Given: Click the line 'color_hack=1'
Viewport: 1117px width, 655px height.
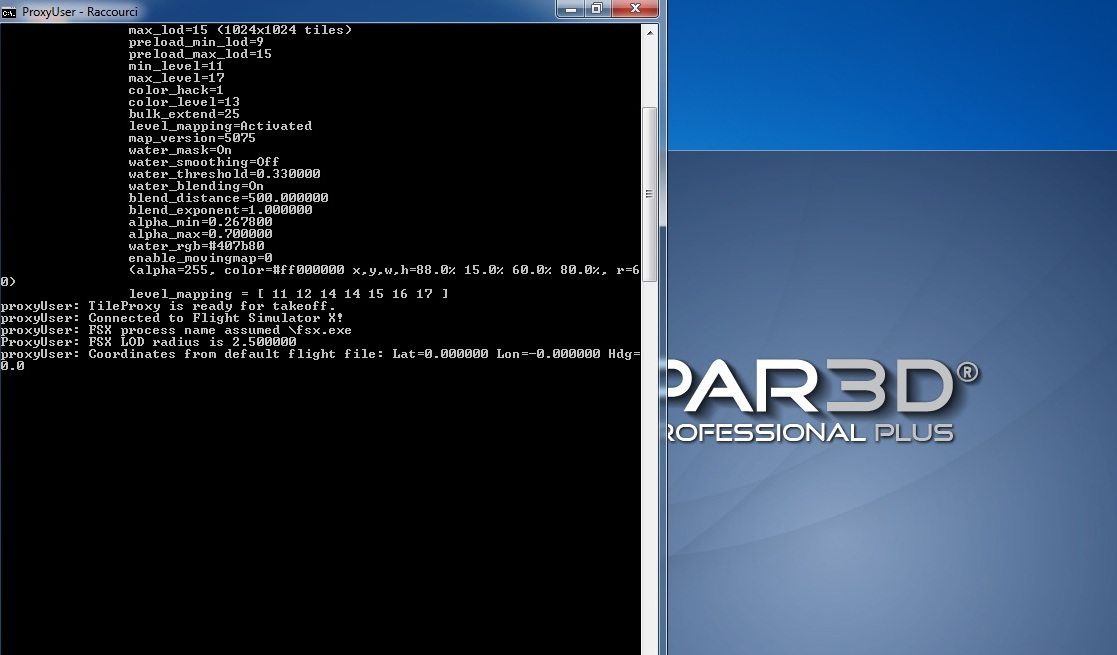Looking at the screenshot, I should tap(176, 91).
